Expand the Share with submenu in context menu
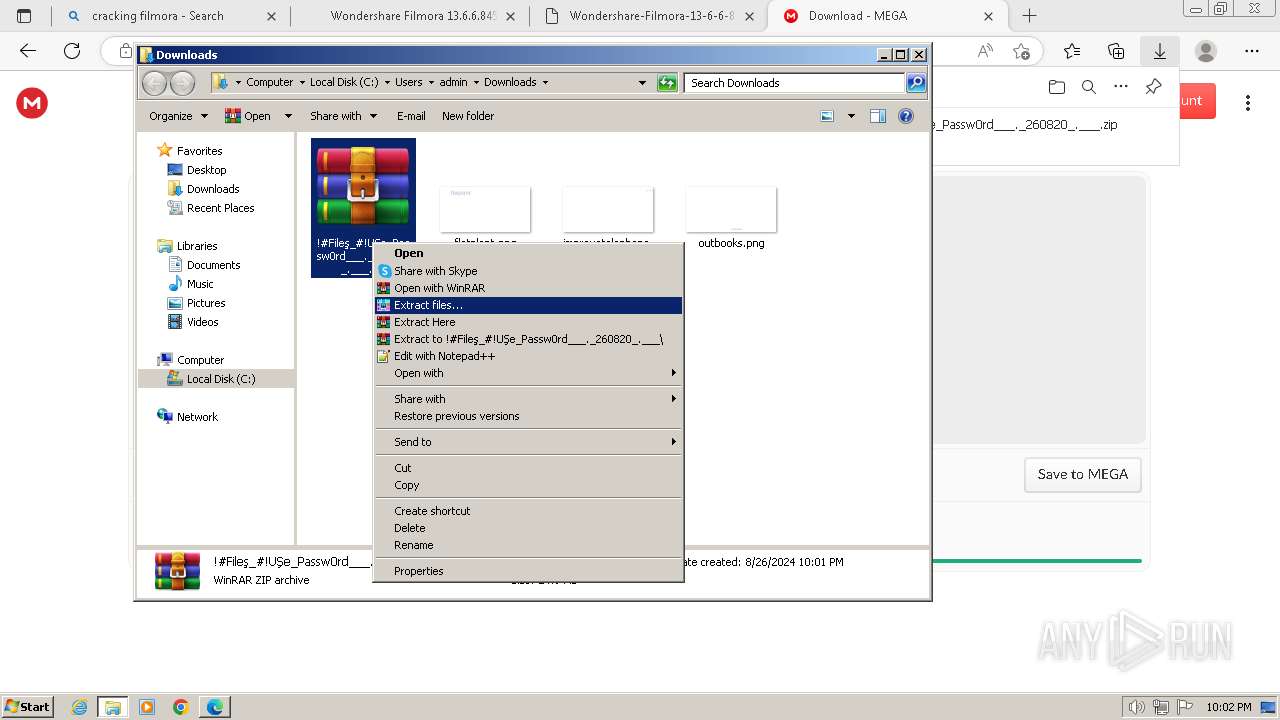 click(528, 399)
